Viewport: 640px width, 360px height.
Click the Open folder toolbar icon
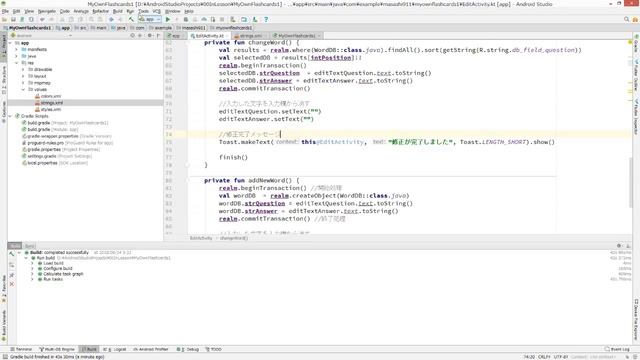4,19
